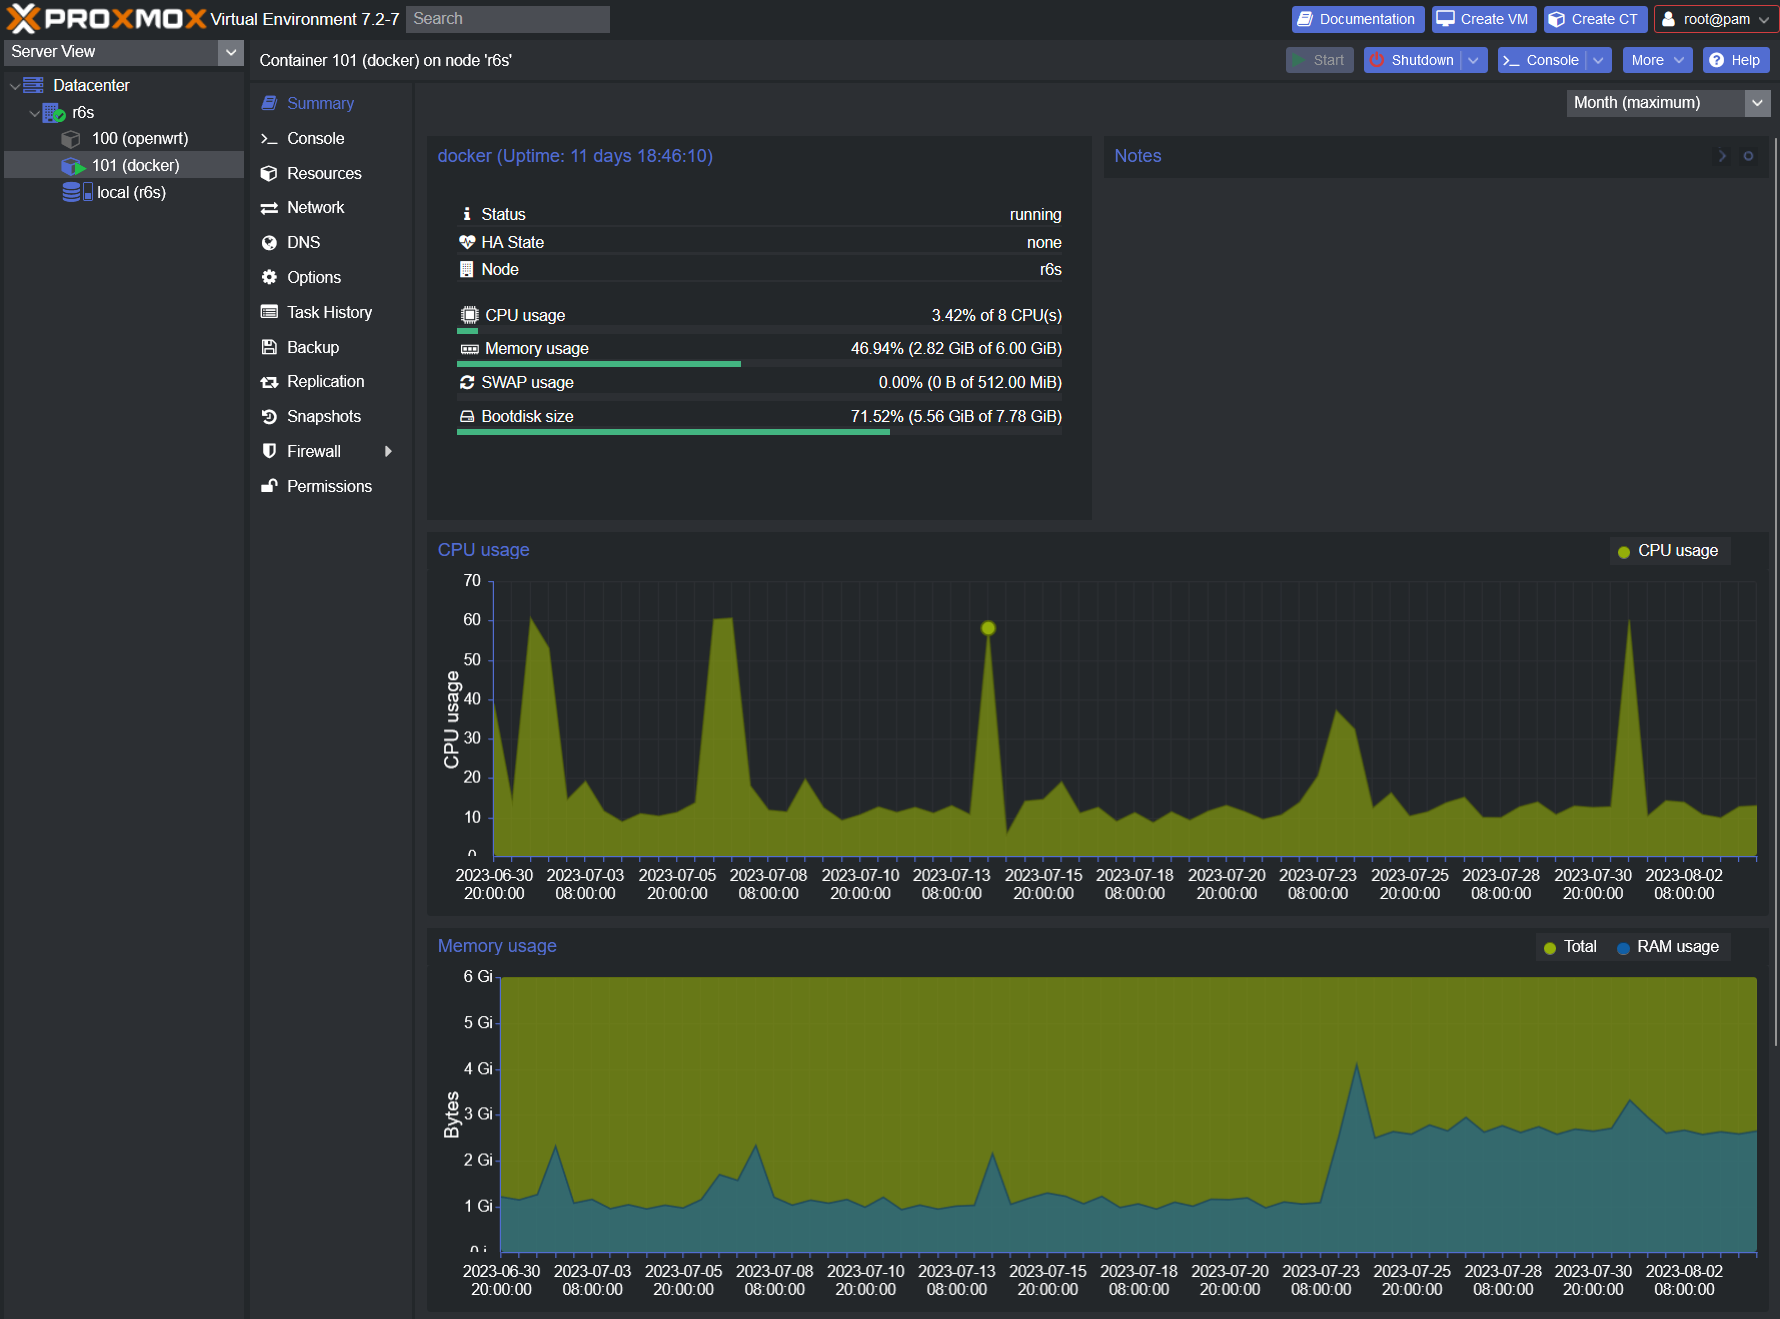Open the Task History tab
The height and width of the screenshot is (1319, 1780).
point(329,313)
